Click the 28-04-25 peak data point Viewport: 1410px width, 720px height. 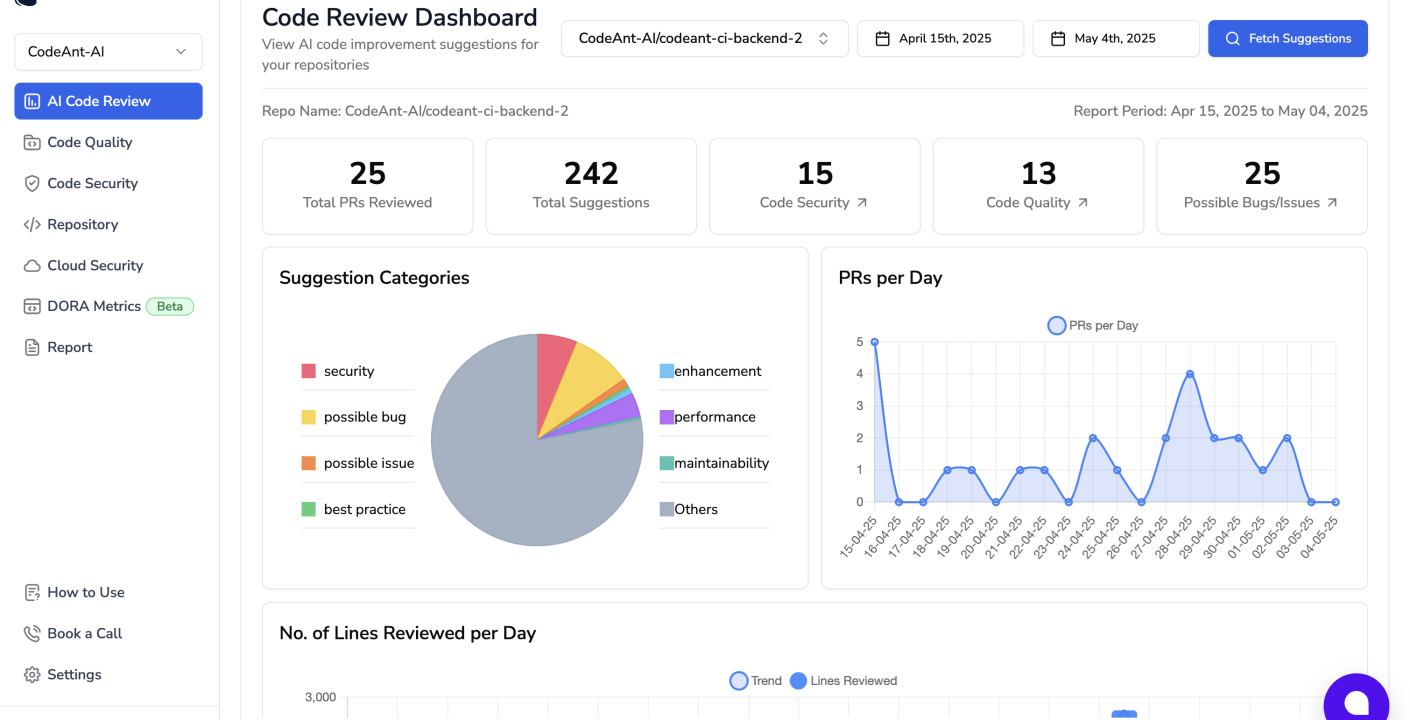1190,374
